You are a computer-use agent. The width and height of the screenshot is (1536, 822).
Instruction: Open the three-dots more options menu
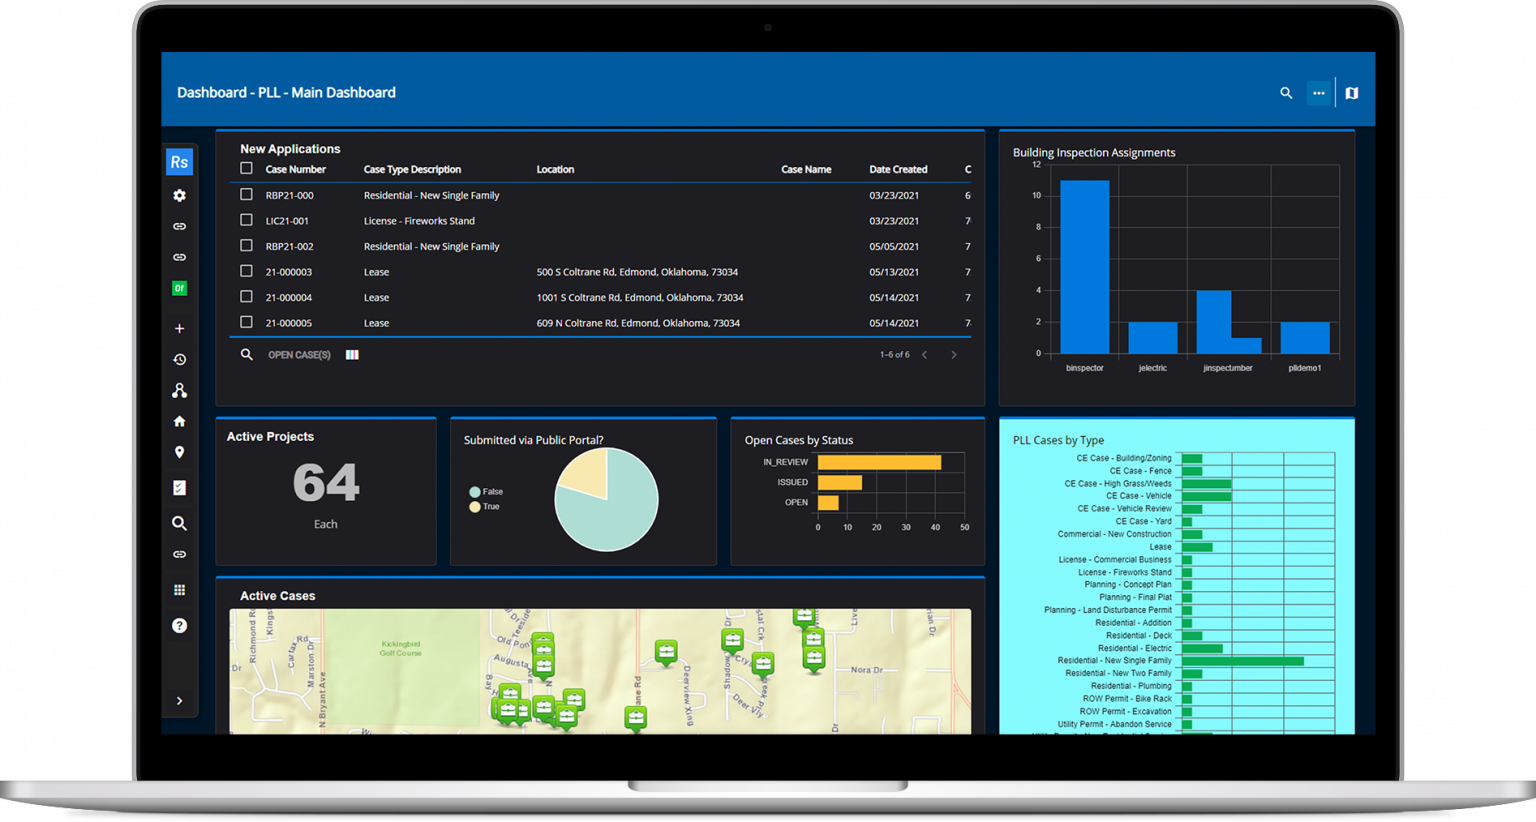coord(1319,93)
